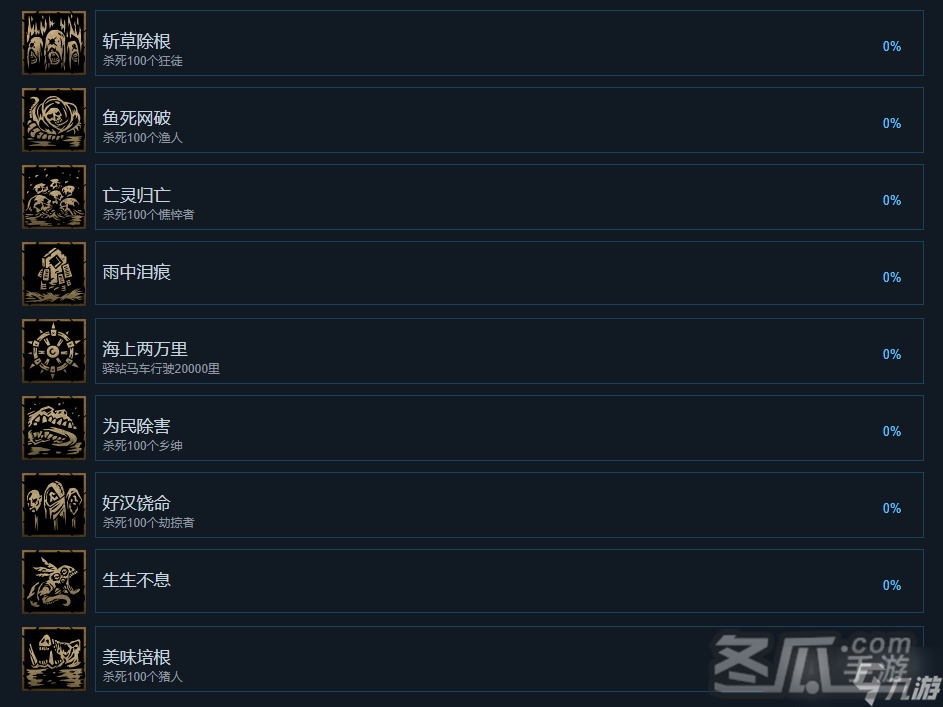Click the 雨中泪痕 tombstone icon
This screenshot has height=707, width=943.
click(54, 274)
